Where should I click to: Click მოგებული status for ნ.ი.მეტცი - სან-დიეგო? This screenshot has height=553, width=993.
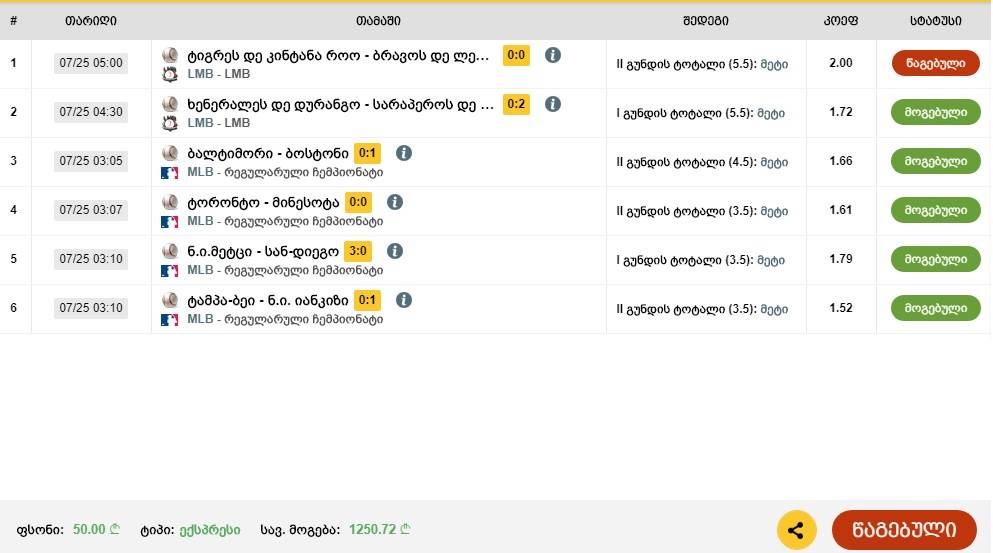(x=935, y=259)
